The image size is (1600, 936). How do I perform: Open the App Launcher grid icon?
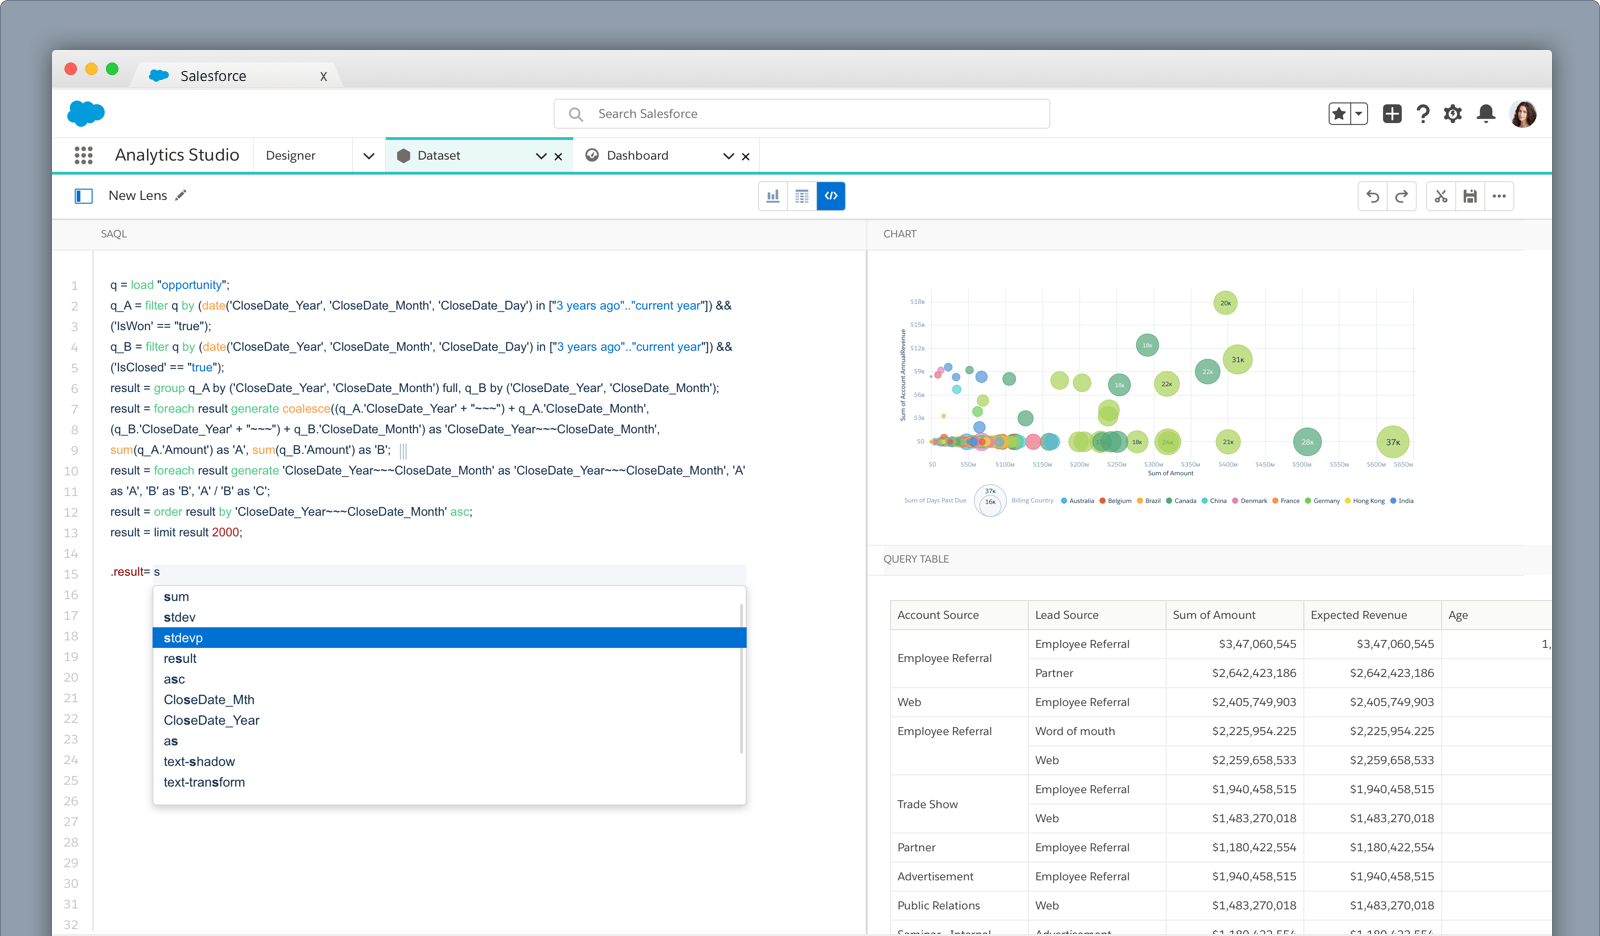(x=84, y=155)
